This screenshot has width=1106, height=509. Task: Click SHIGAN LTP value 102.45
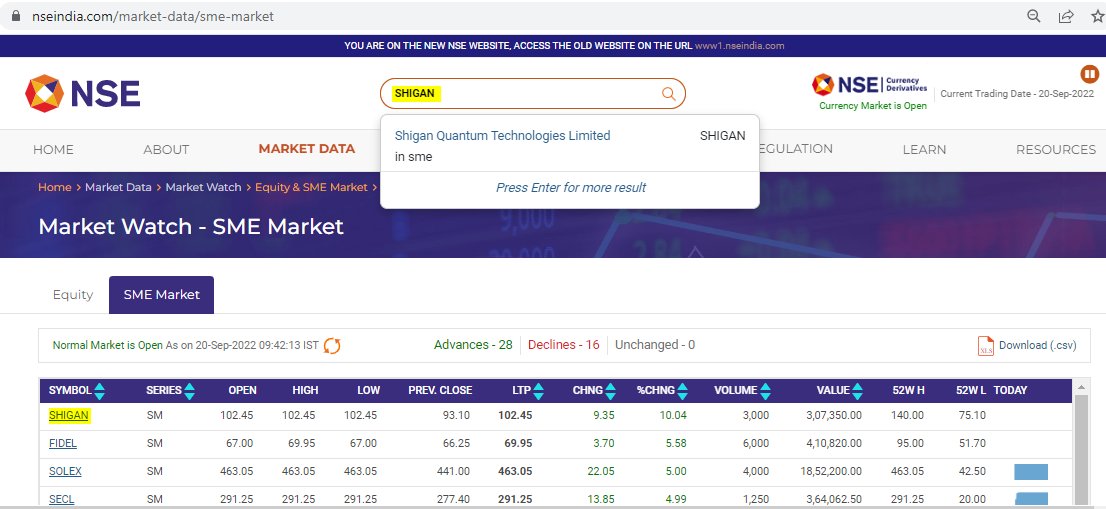[515, 415]
